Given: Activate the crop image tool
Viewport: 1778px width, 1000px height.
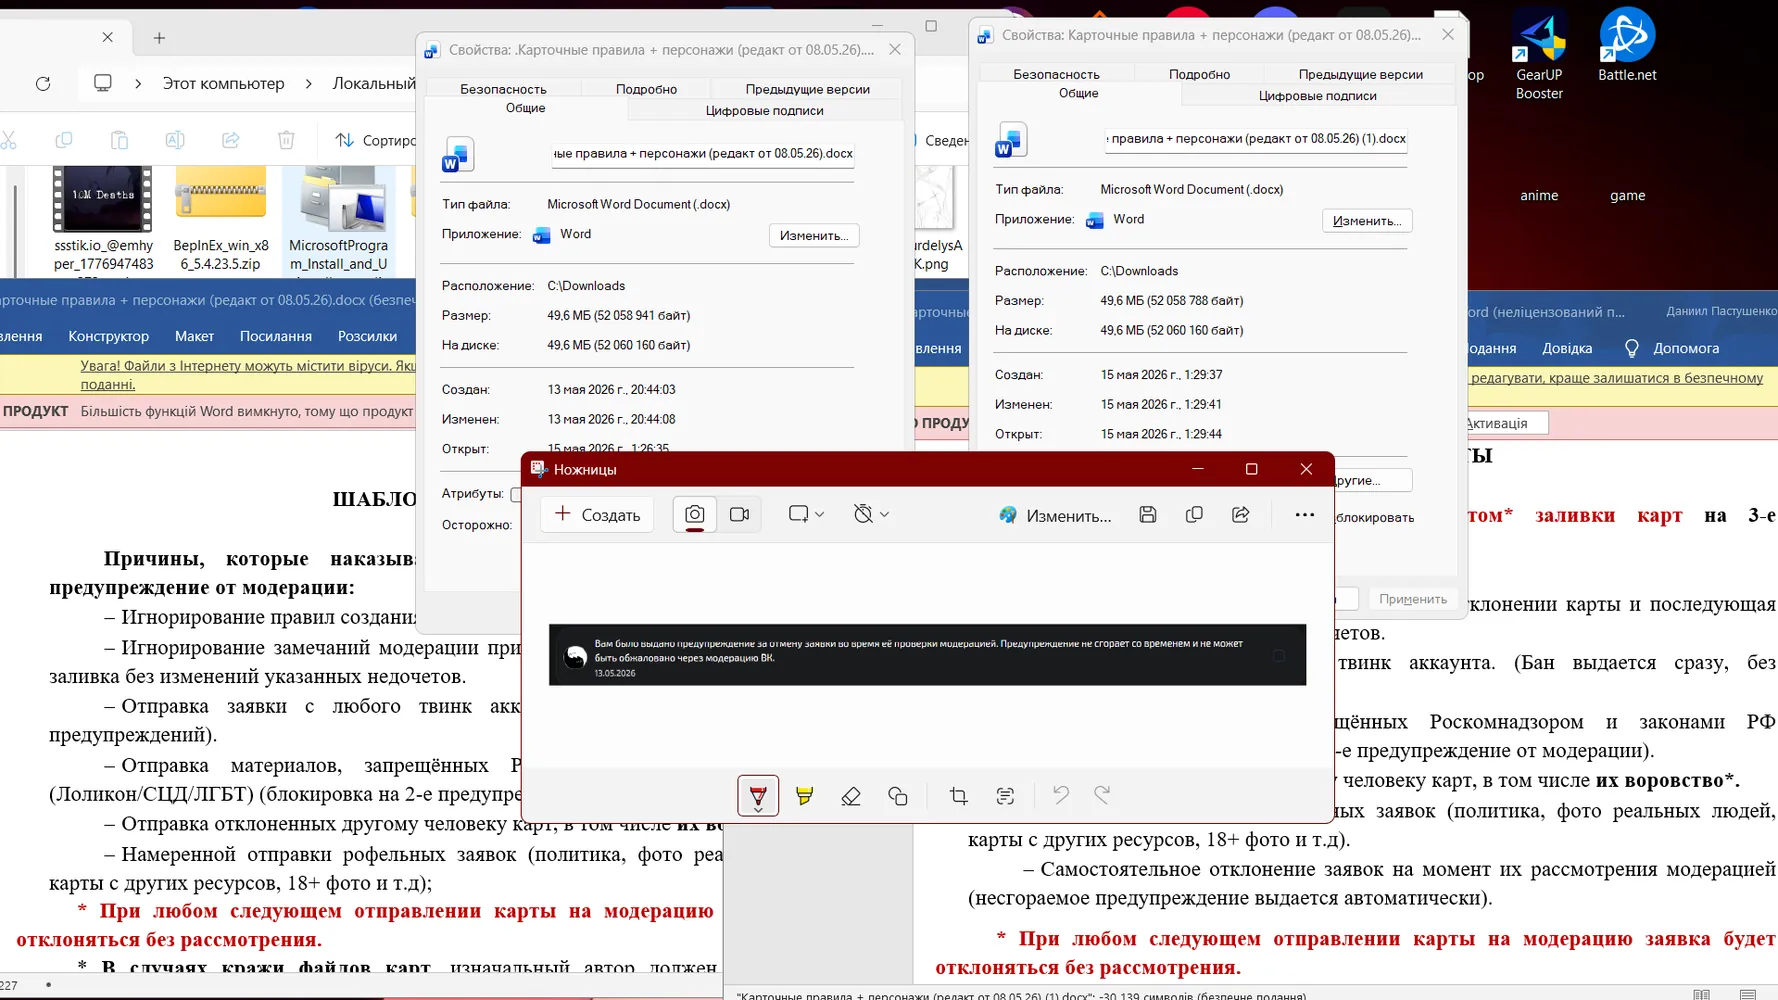Looking at the screenshot, I should (x=958, y=796).
